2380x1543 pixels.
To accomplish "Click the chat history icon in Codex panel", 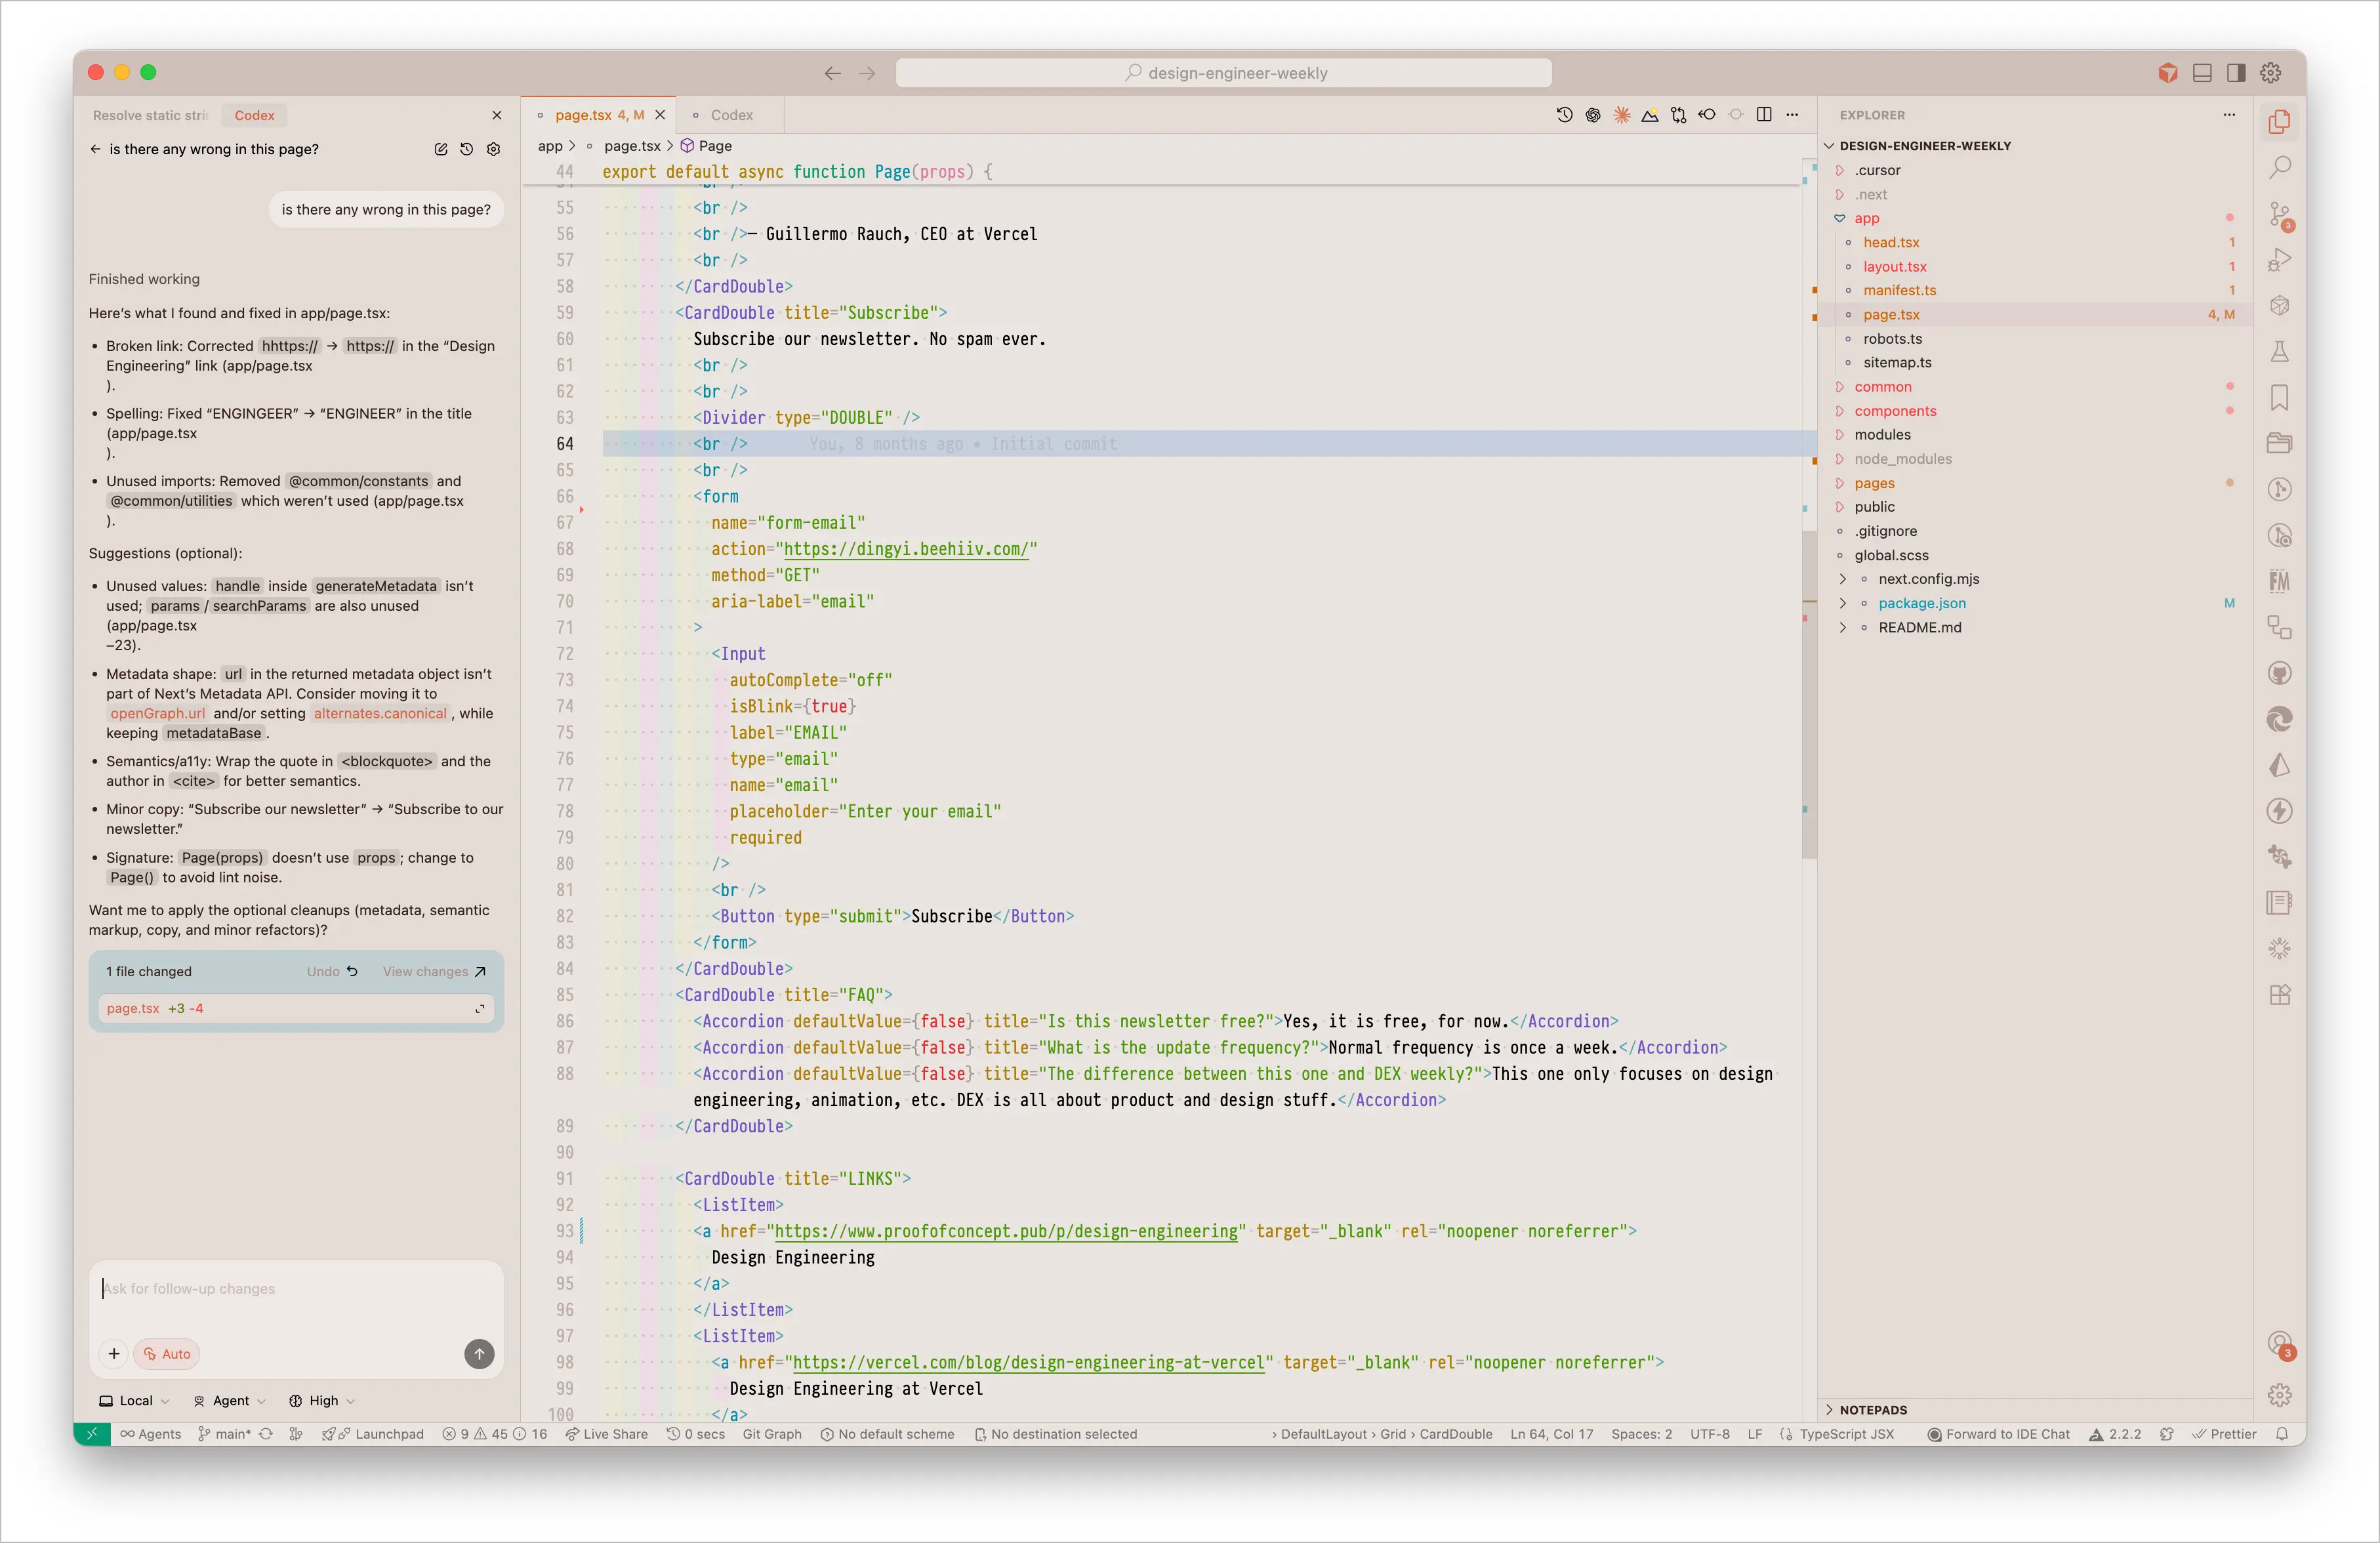I will pyautogui.click(x=466, y=149).
